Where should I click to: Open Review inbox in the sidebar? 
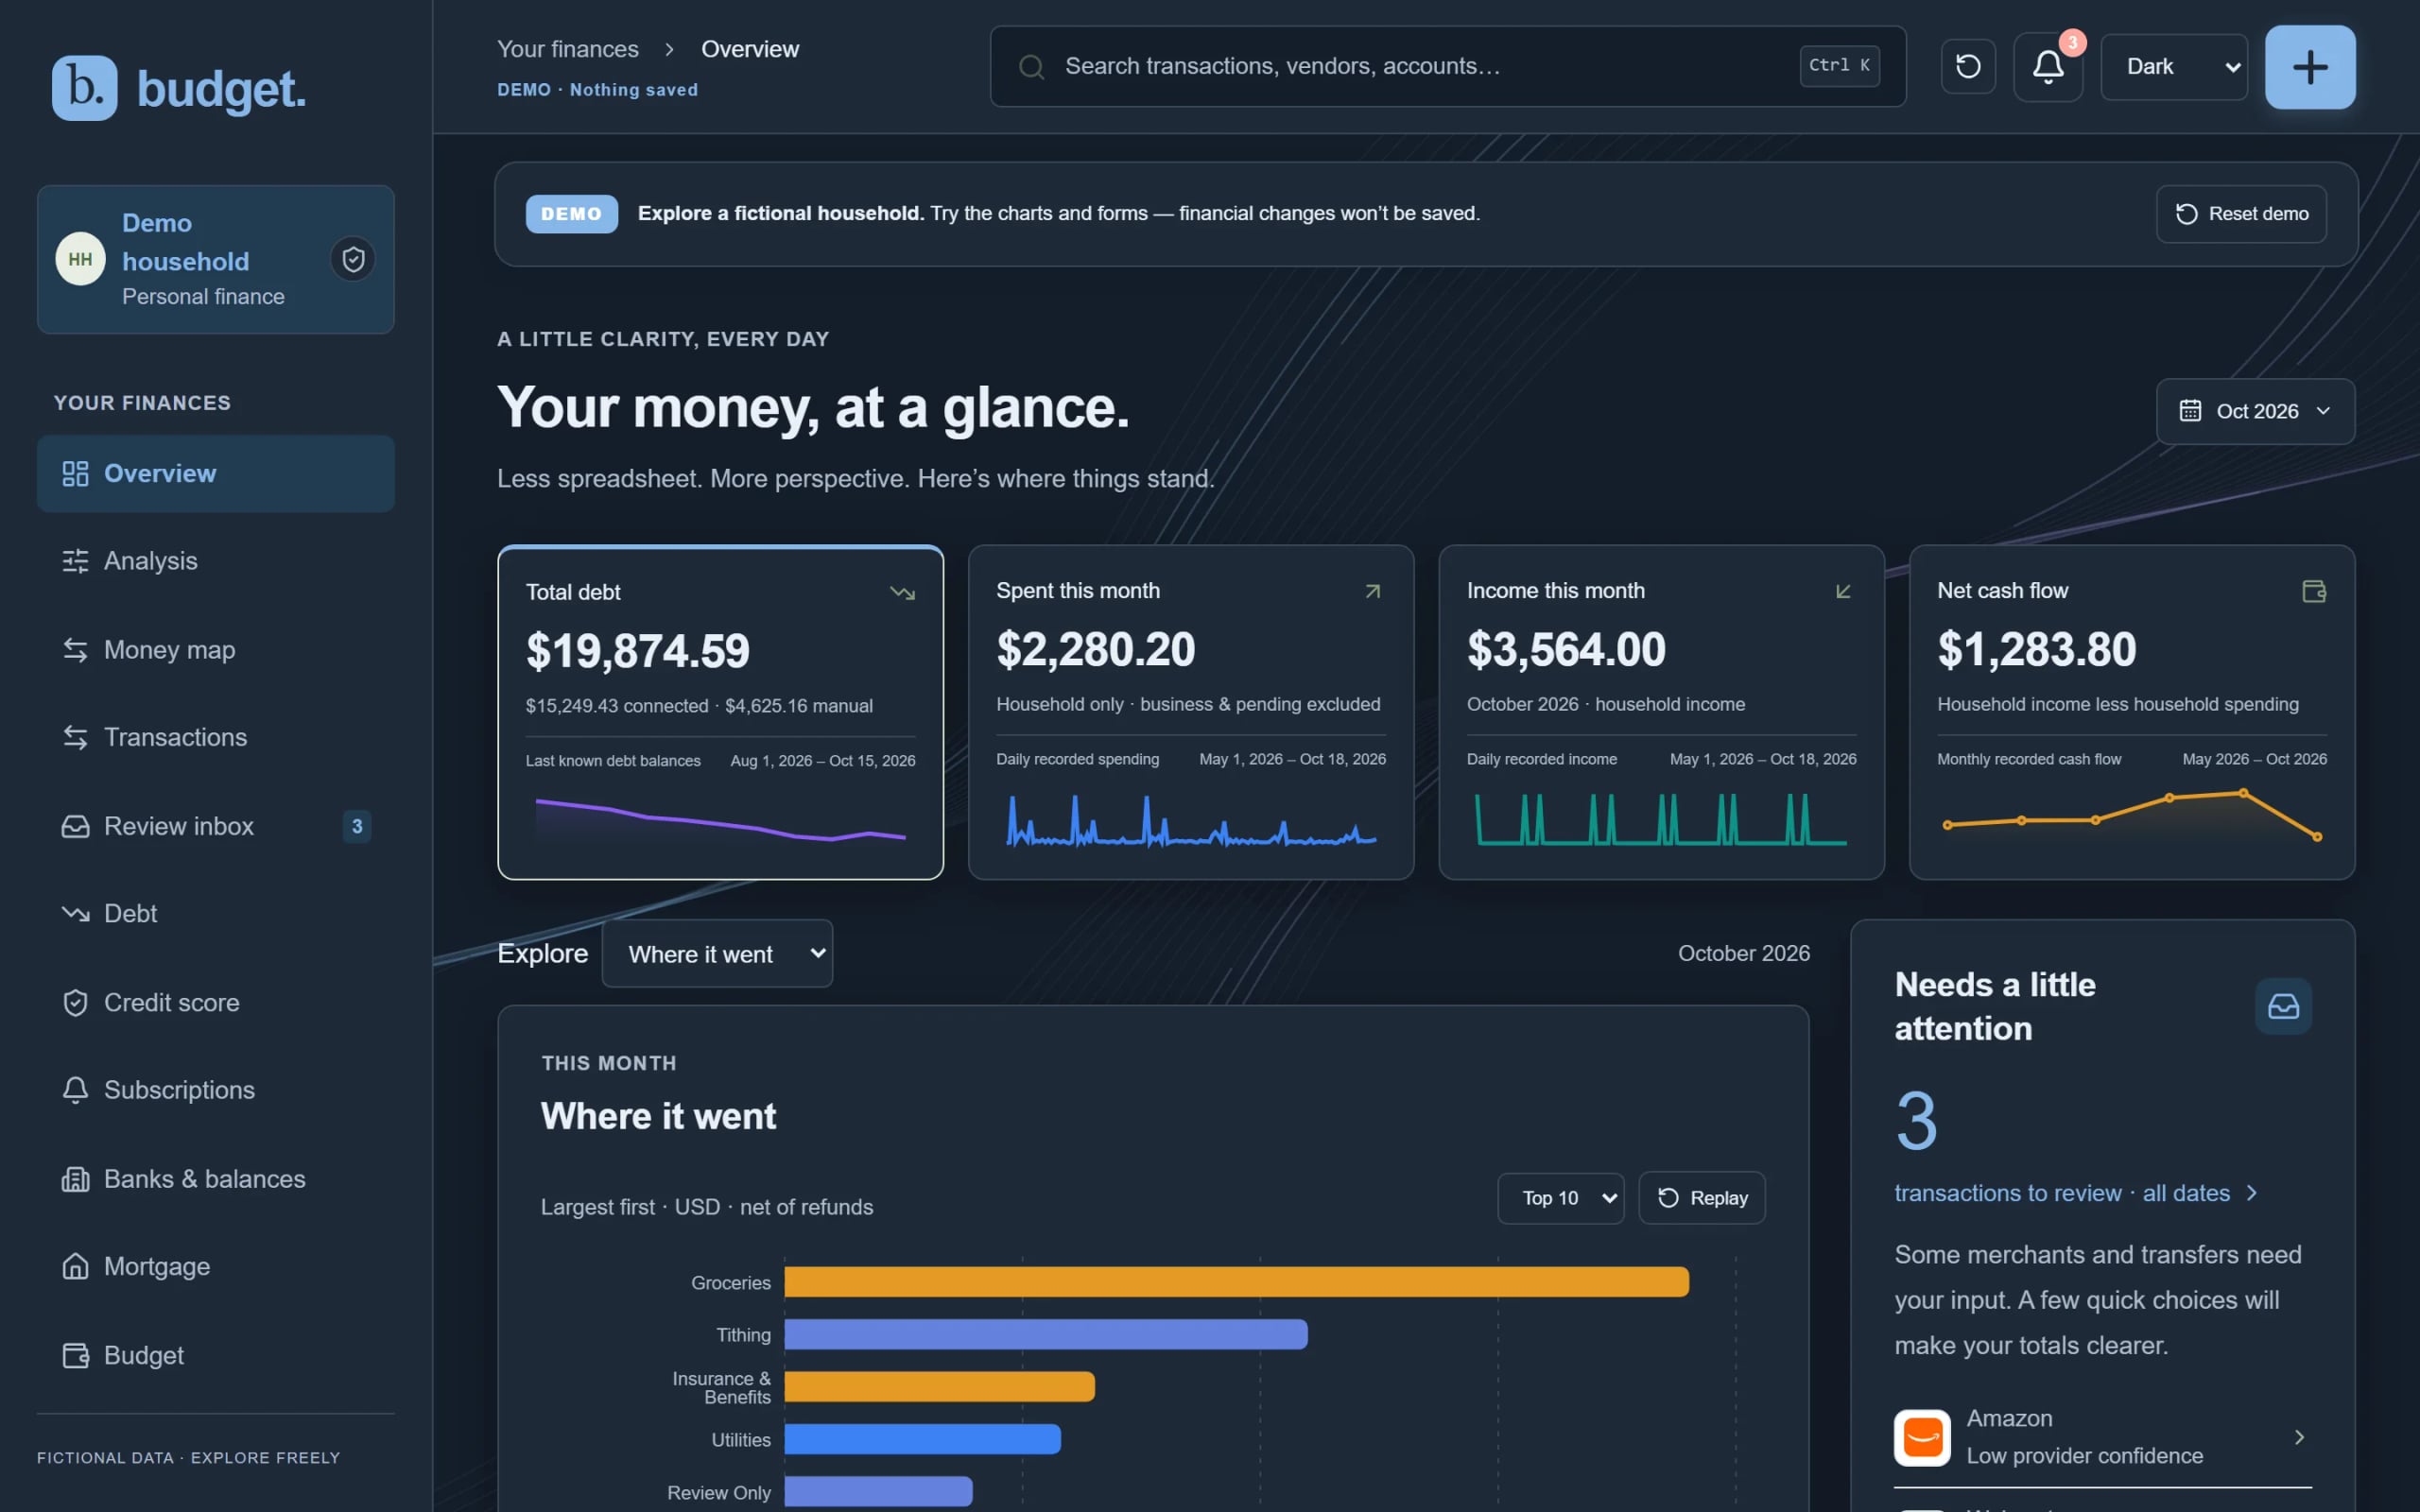pyautogui.click(x=216, y=826)
